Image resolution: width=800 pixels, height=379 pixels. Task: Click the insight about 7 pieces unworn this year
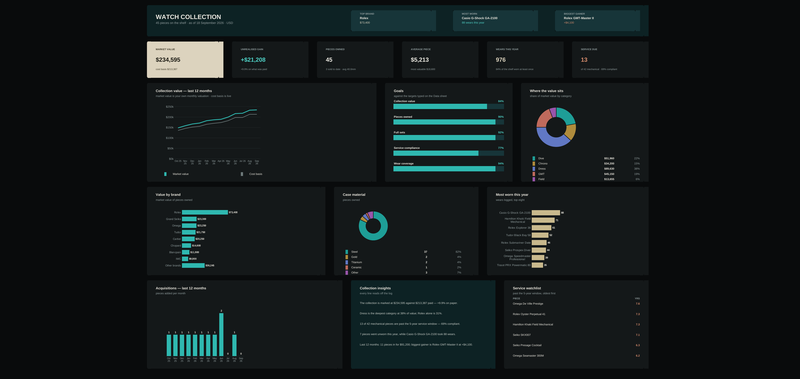[408, 334]
